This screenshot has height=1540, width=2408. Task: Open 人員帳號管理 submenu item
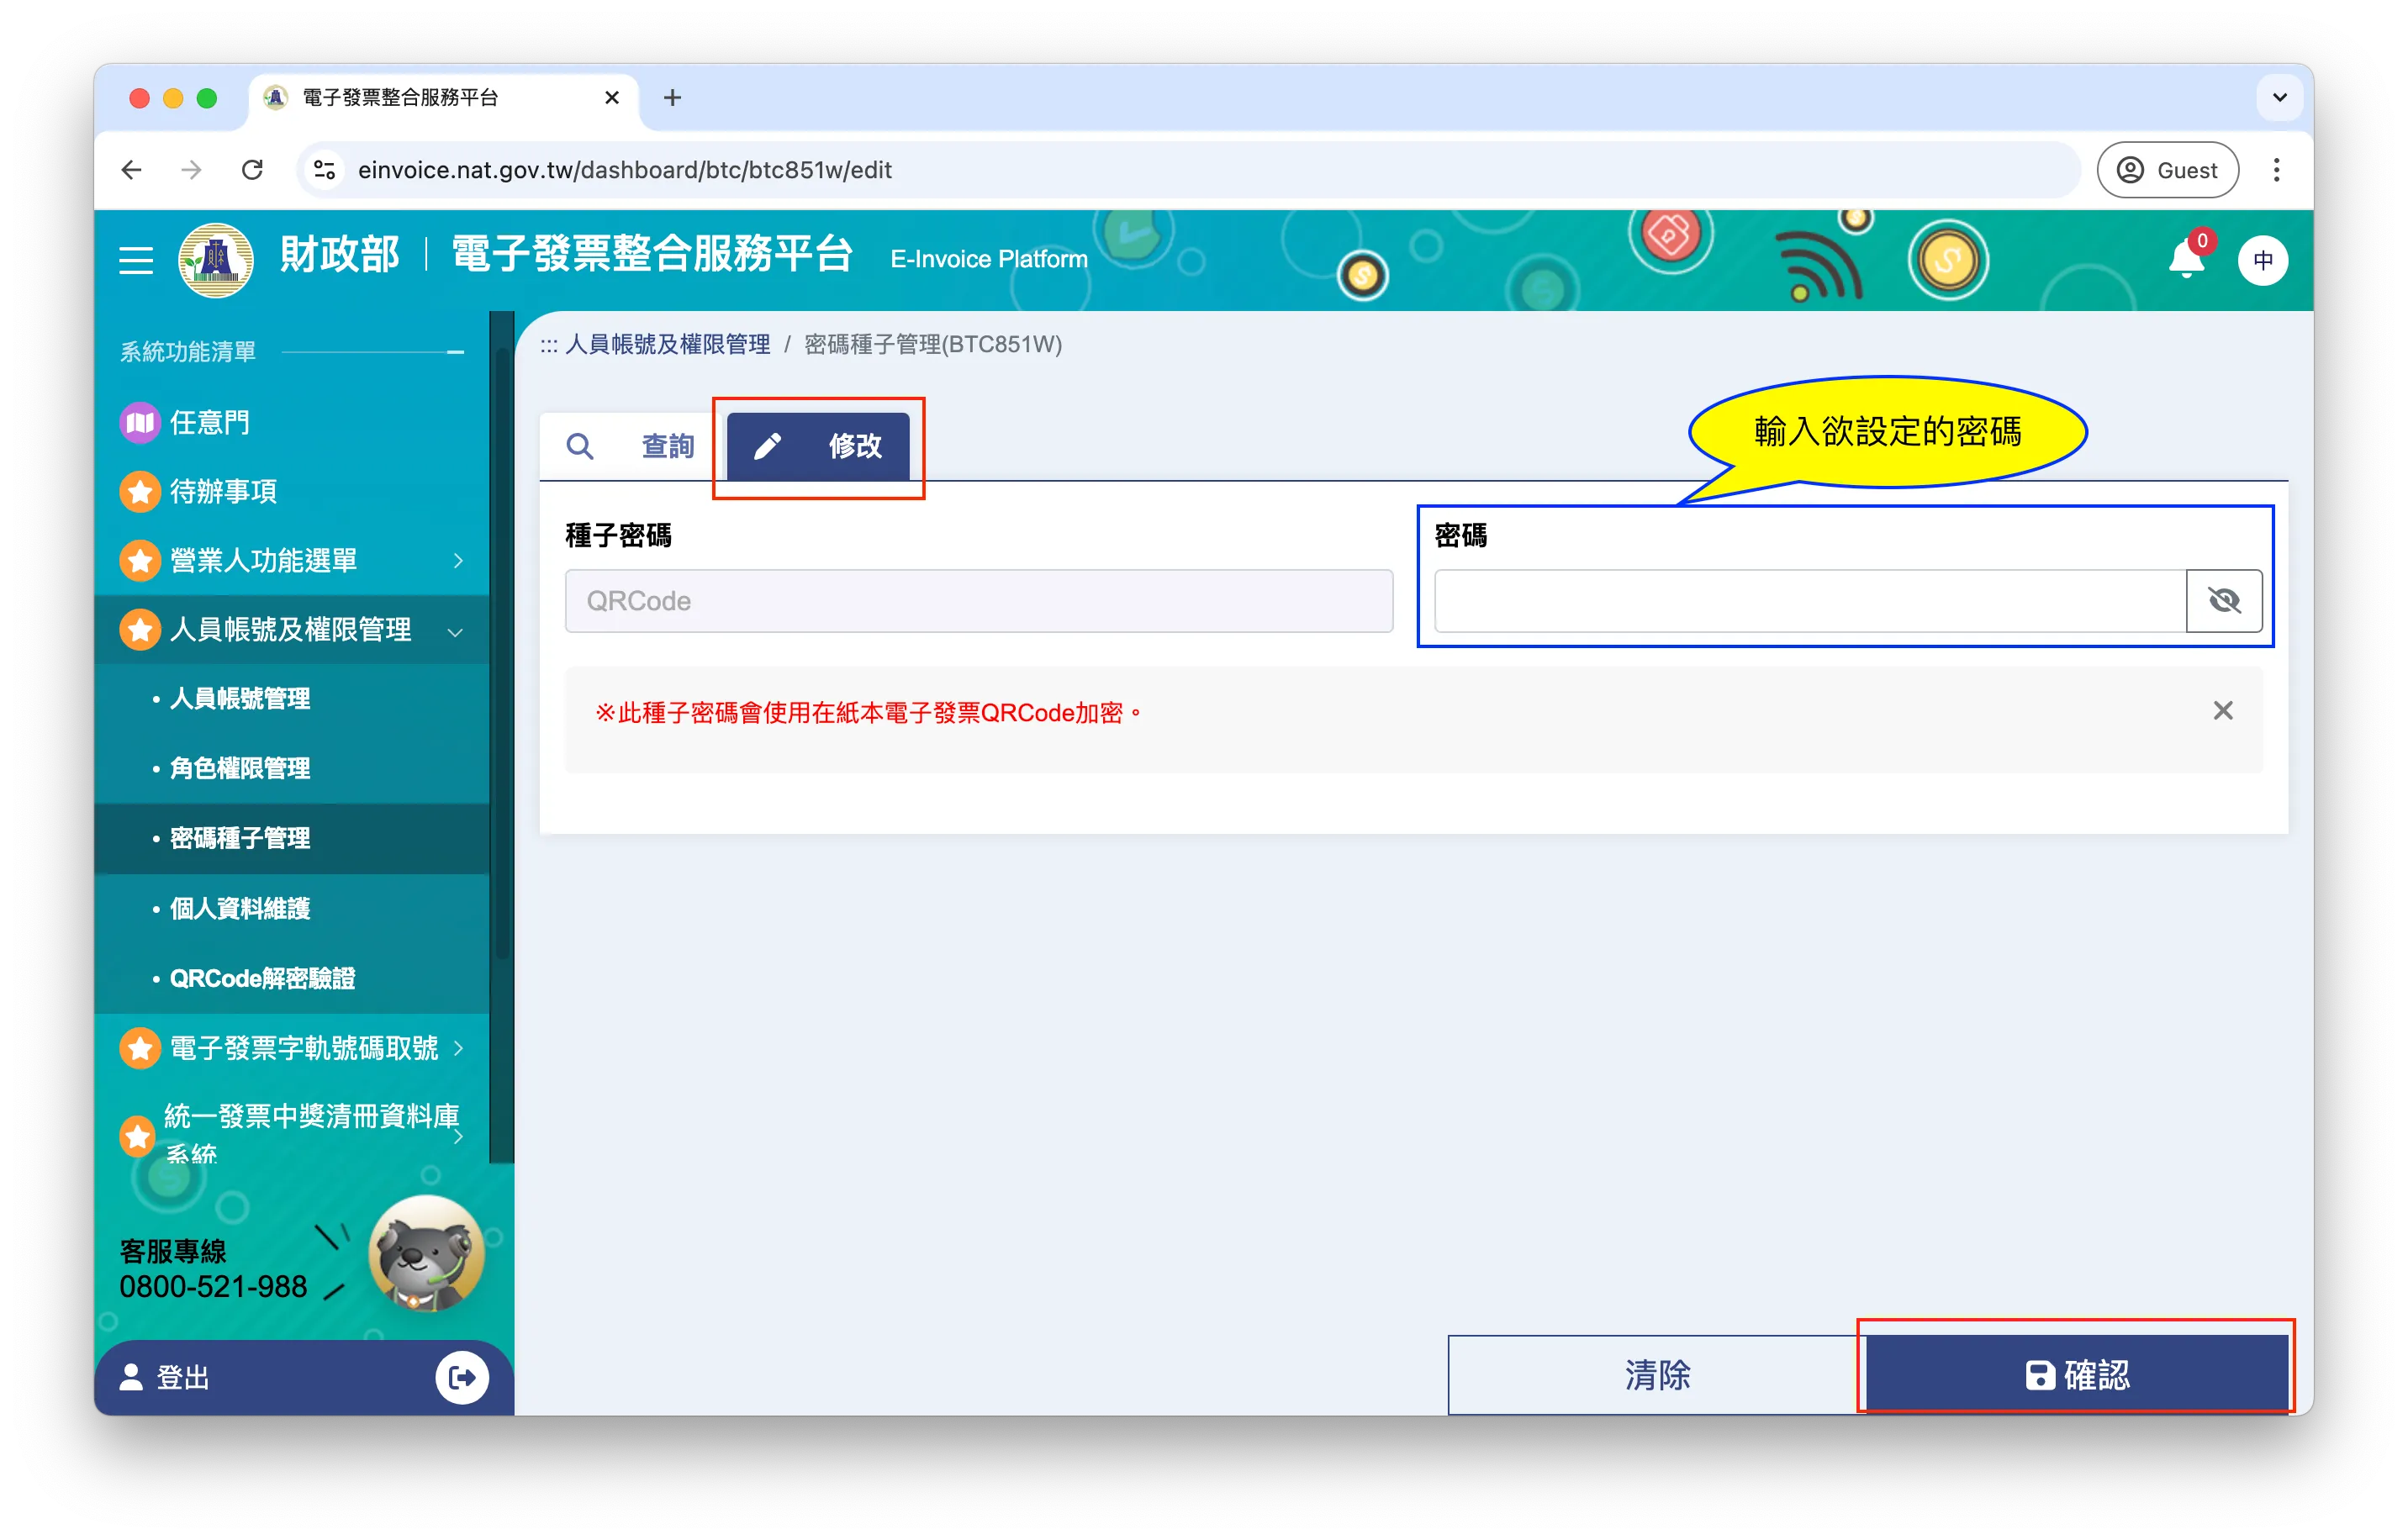[x=240, y=698]
